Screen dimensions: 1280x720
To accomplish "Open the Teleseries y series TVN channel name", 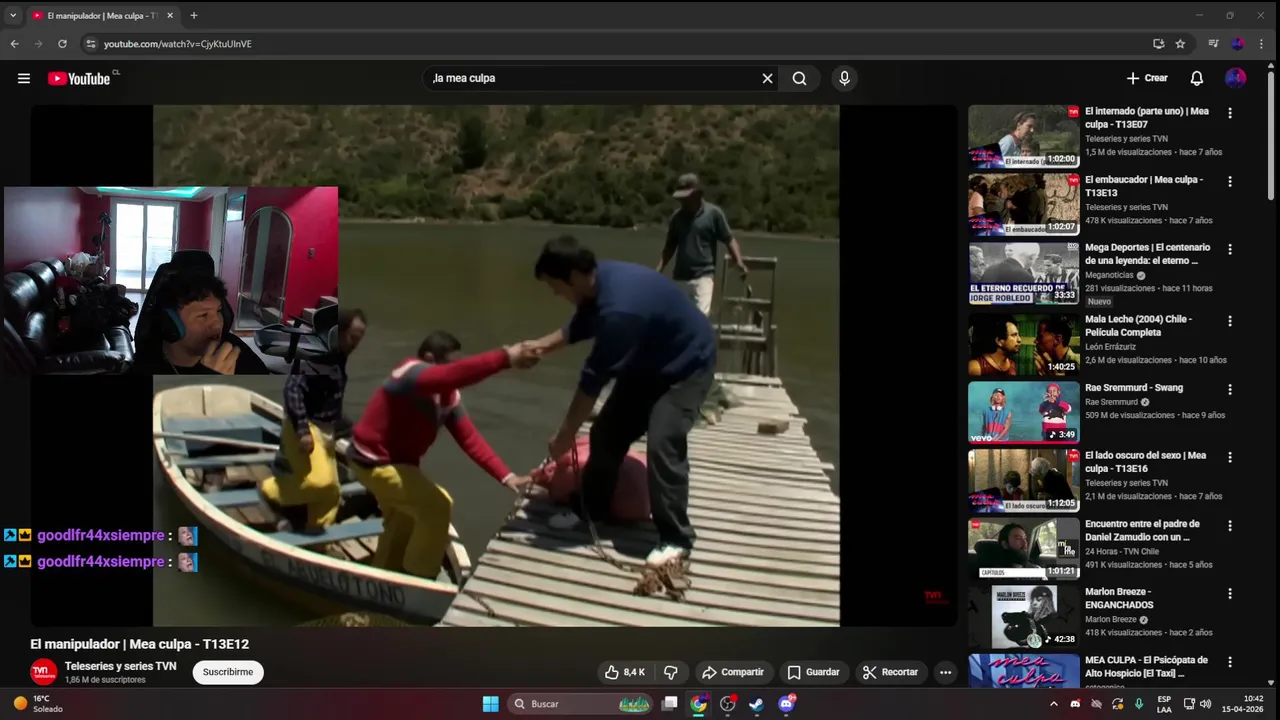I will coord(120,666).
